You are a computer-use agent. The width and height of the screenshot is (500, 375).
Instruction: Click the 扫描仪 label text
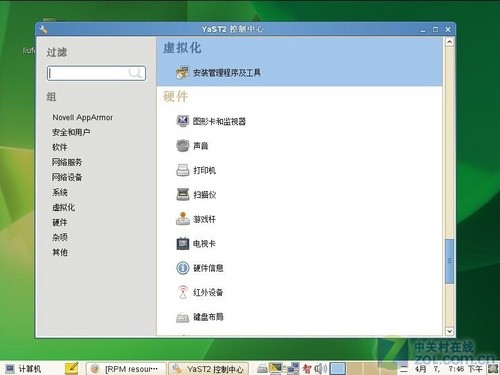(204, 195)
